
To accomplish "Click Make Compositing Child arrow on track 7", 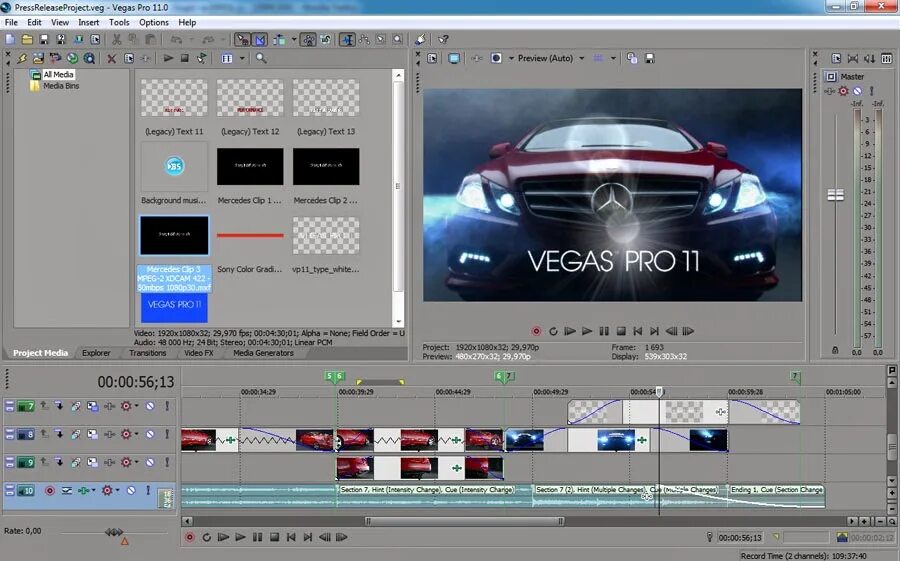I will [x=59, y=406].
